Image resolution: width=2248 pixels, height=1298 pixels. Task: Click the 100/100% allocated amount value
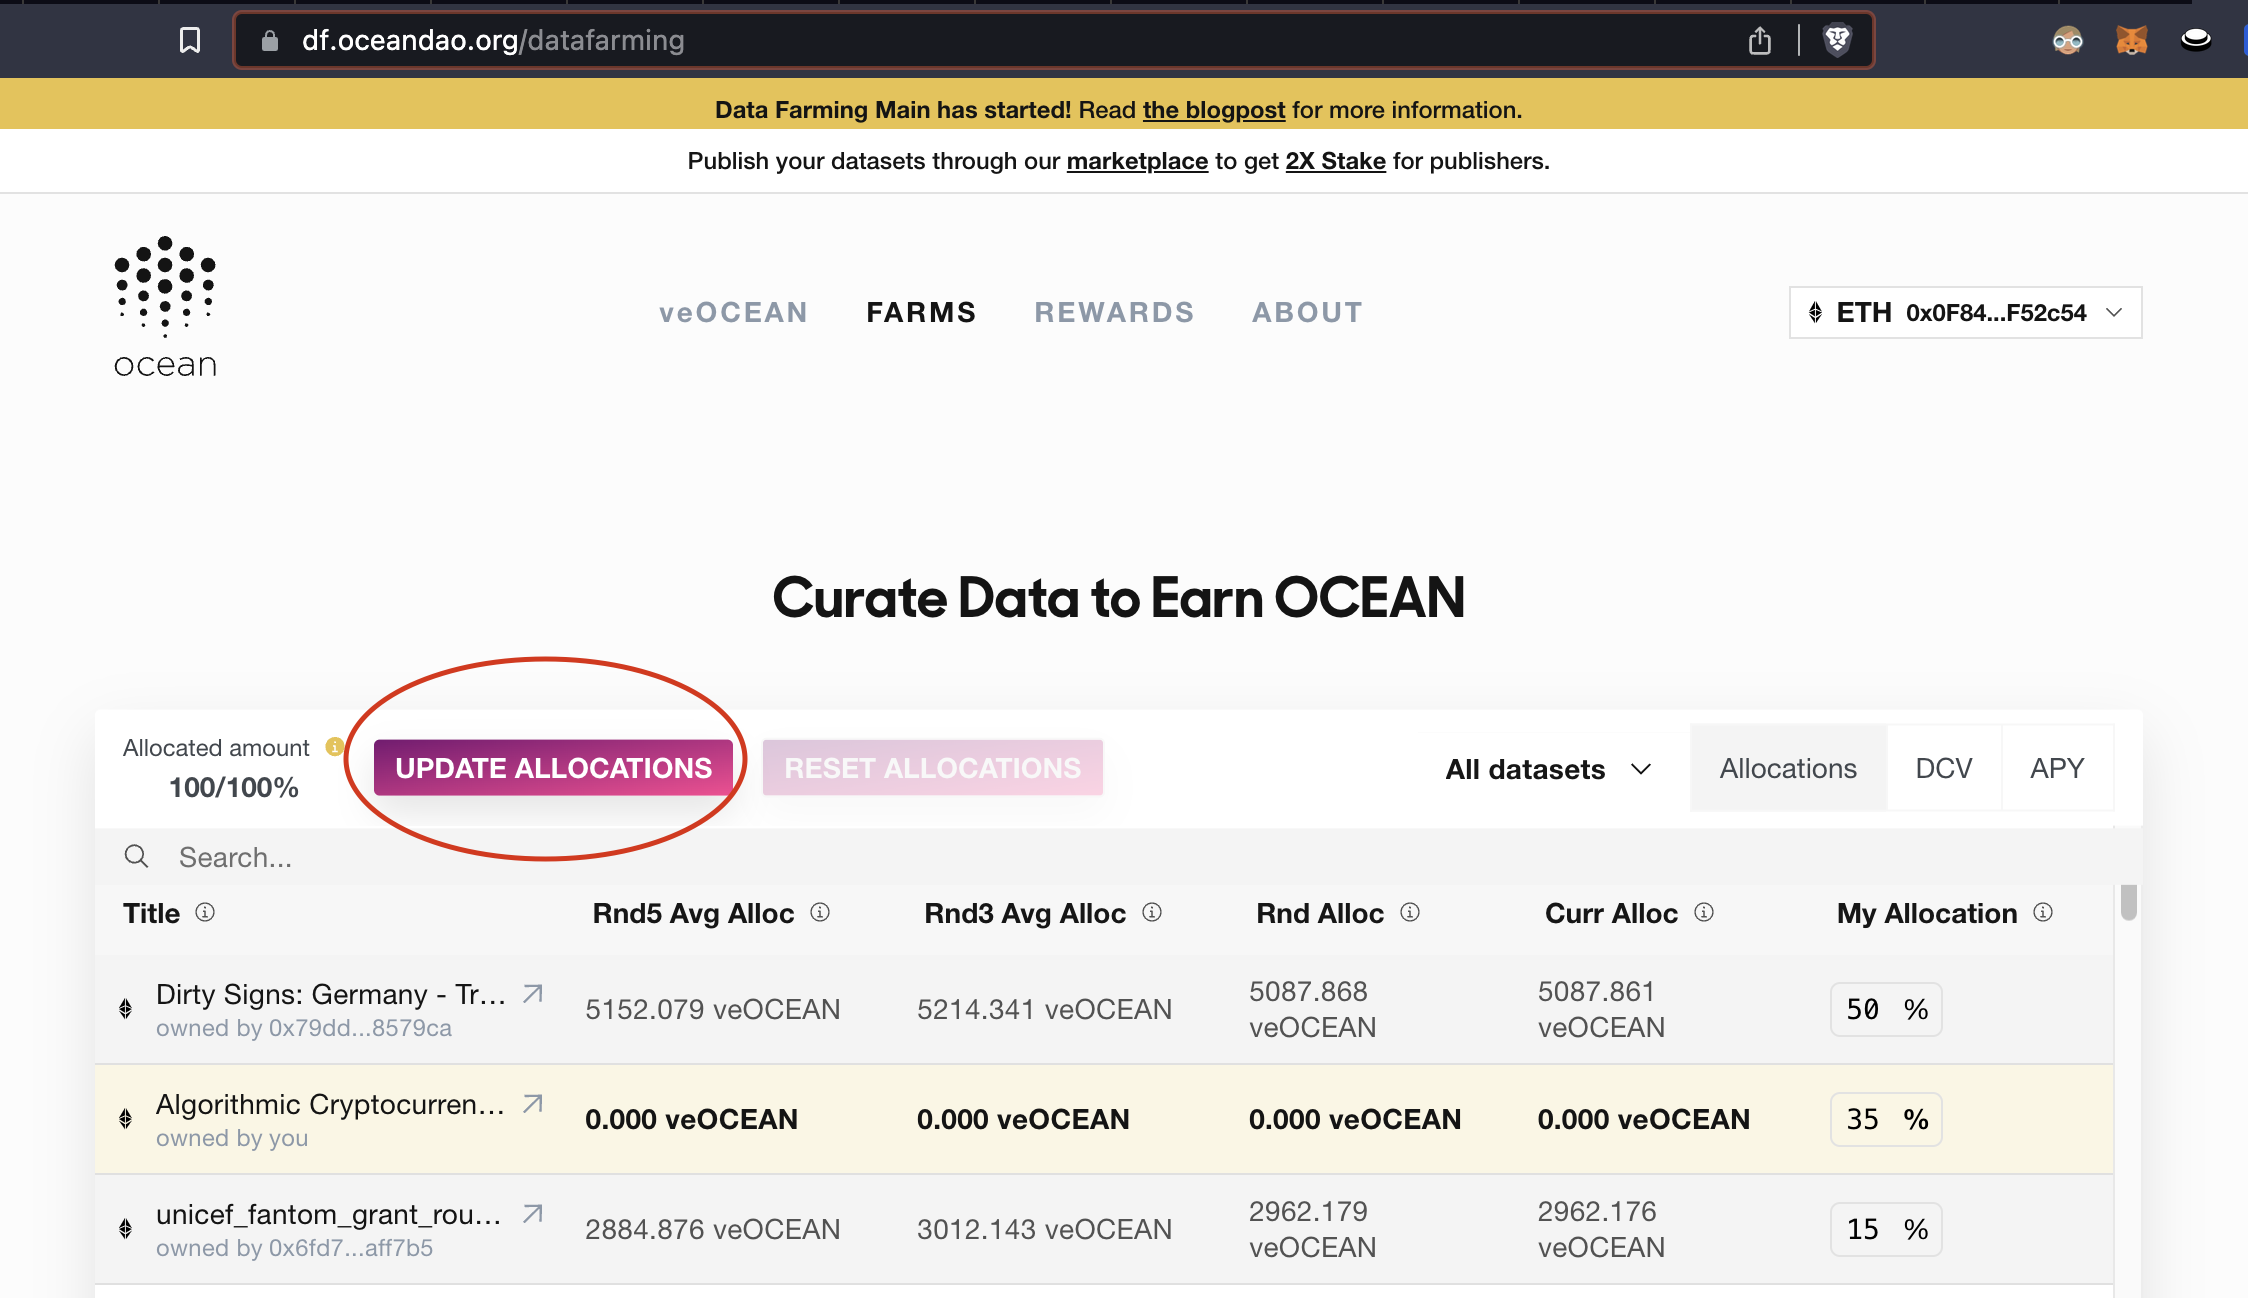[234, 788]
